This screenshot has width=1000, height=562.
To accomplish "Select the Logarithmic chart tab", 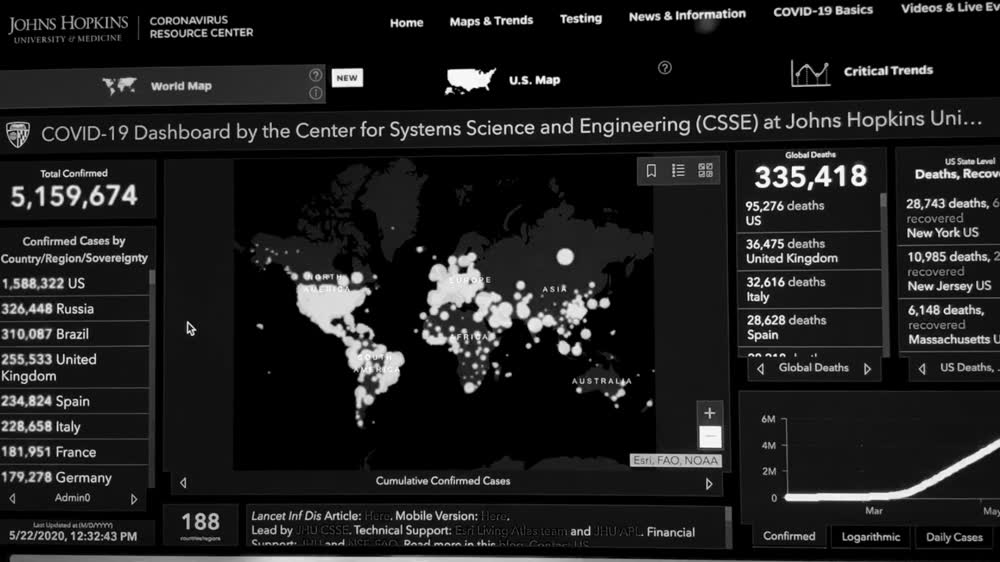I will (x=871, y=537).
